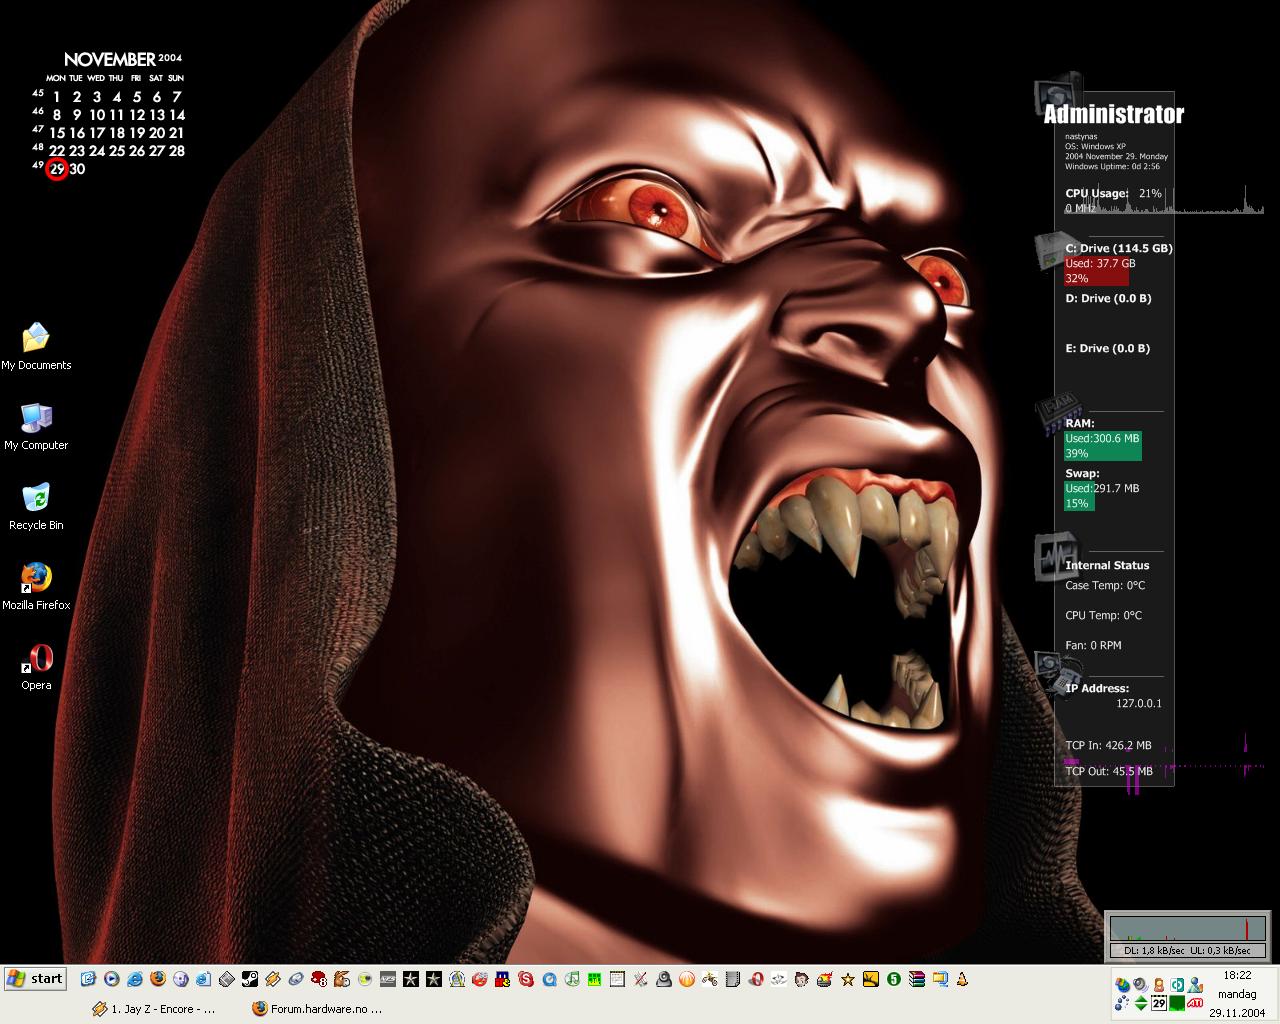Click the Internal Status heading
The width and height of the screenshot is (1280, 1024).
(x=1107, y=565)
